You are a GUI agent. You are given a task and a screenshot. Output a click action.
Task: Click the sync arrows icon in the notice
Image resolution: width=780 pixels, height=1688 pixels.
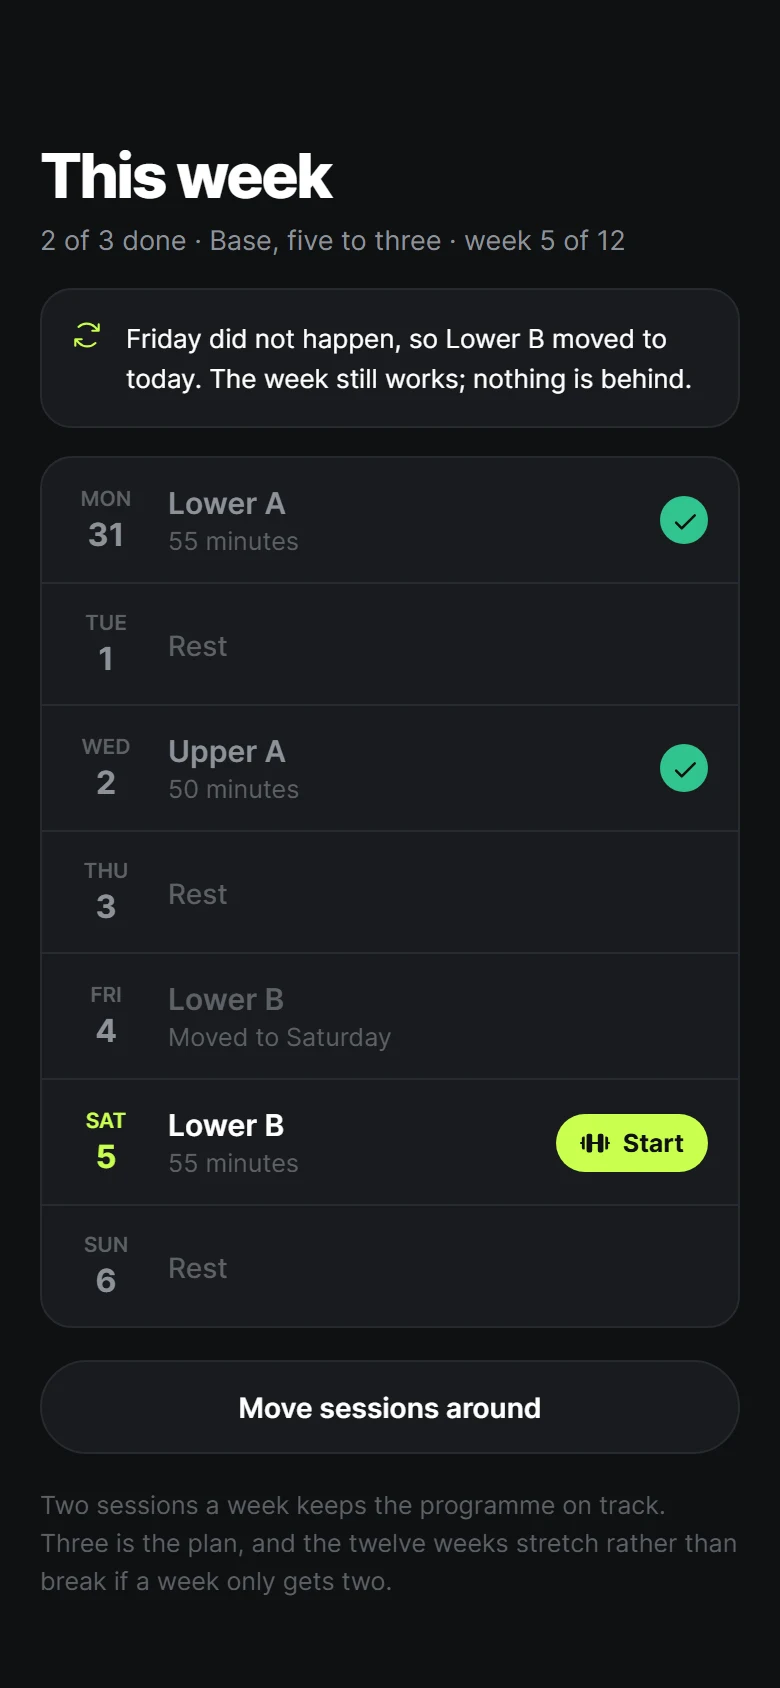(87, 336)
